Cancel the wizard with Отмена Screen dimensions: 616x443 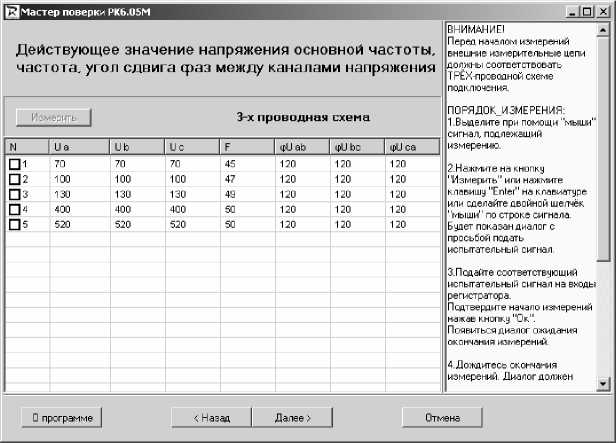tap(442, 418)
